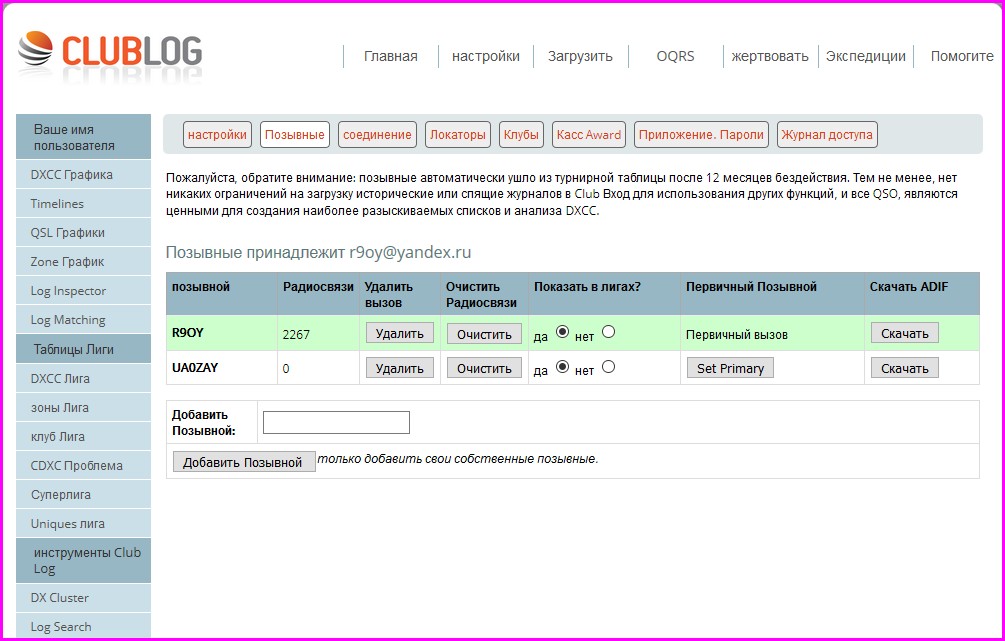1005x641 pixels.
Task: Download ADIF for R9OY with Скачать
Action: click(x=905, y=333)
